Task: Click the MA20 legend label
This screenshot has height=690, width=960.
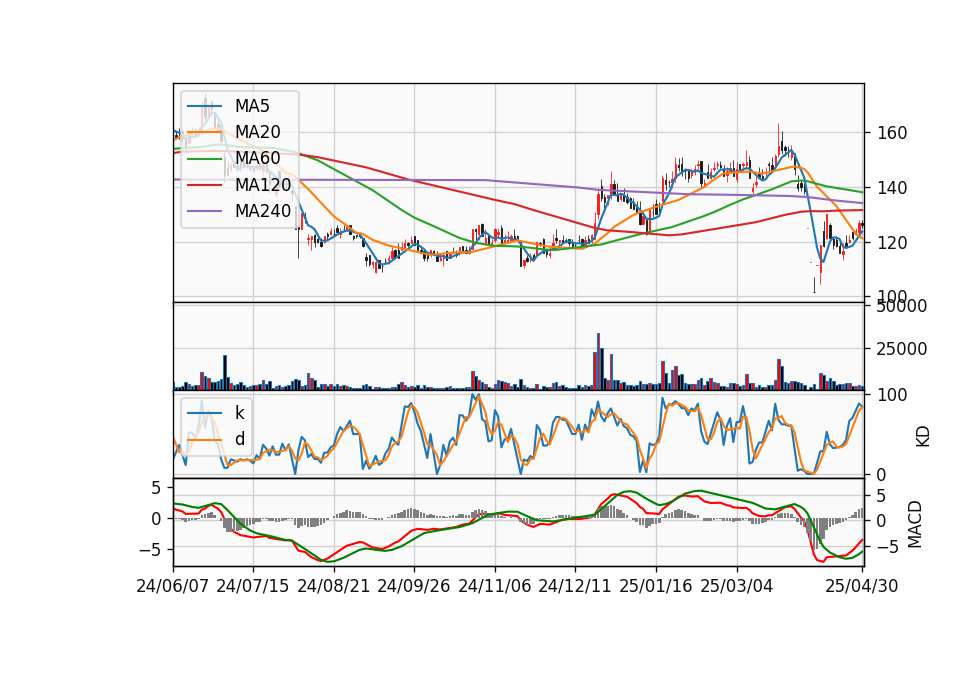Action: (x=257, y=132)
